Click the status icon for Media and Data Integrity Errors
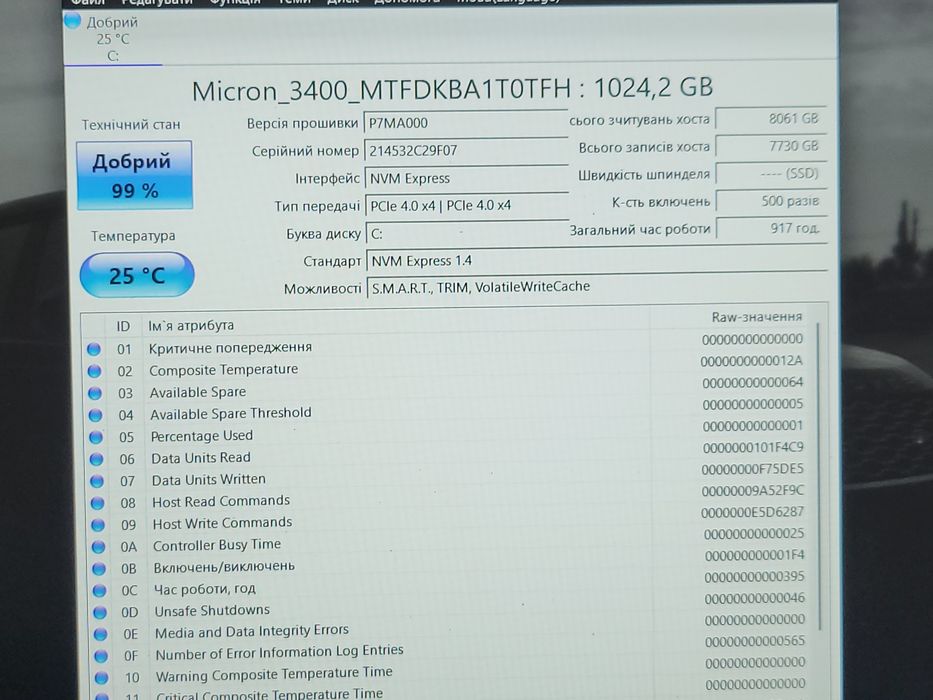Screen dimensions: 933x700 pos(101,634)
